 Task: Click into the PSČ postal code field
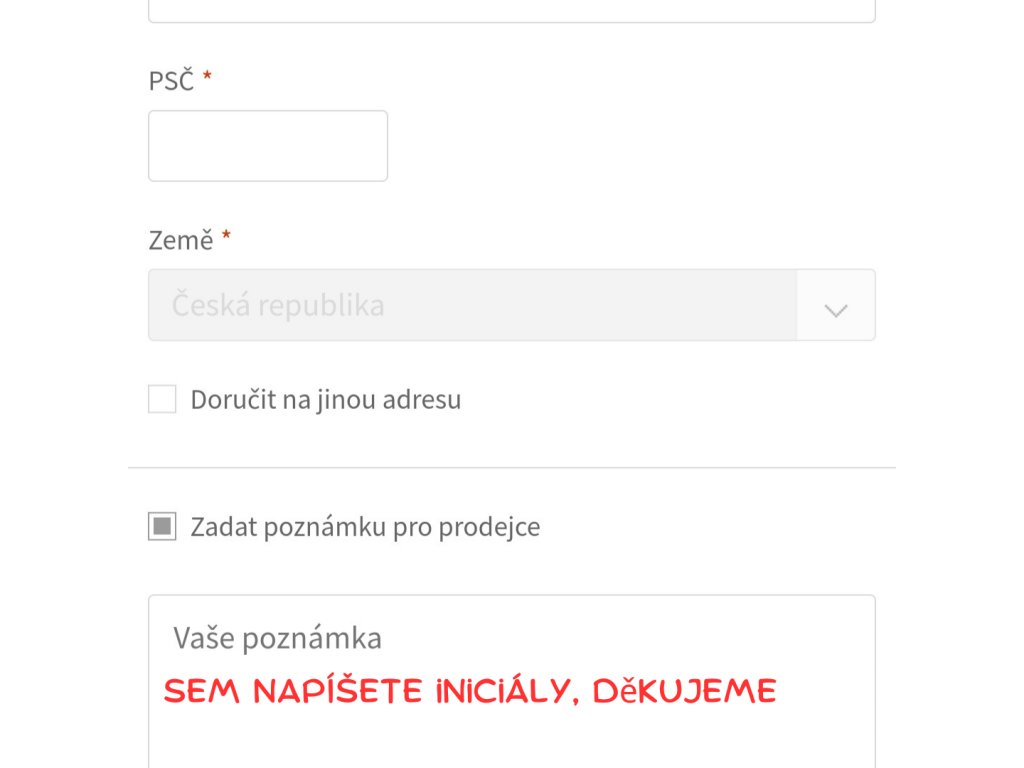[x=268, y=146]
